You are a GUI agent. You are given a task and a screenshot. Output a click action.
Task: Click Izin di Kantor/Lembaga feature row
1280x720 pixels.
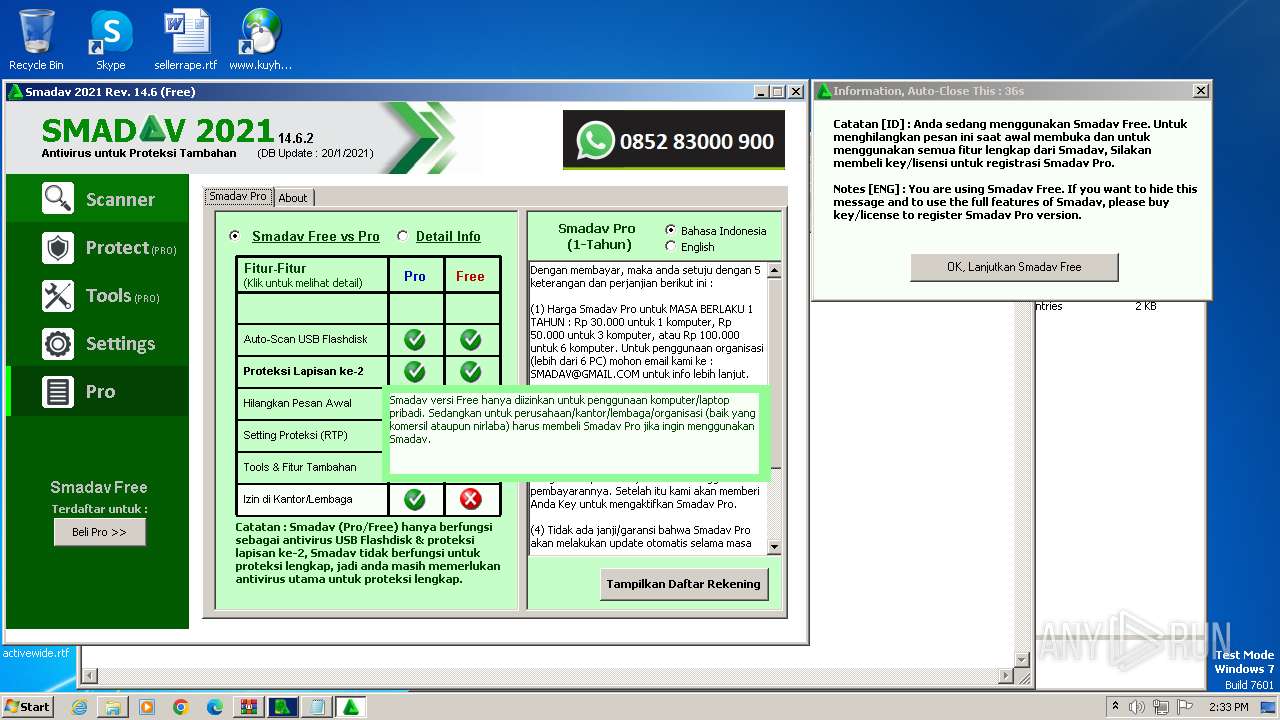point(313,499)
